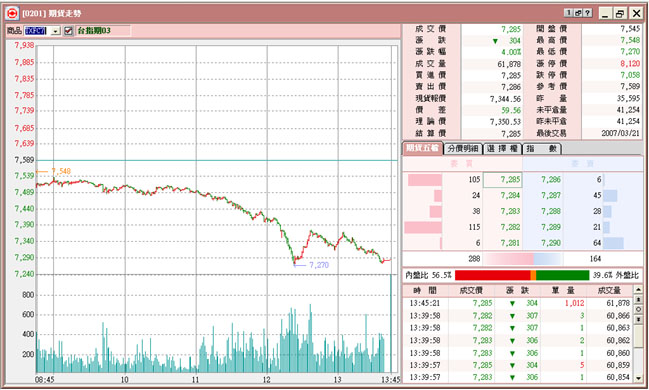Click the circle icon in trade list scrollbar
The image size is (649, 390).
click(x=638, y=309)
